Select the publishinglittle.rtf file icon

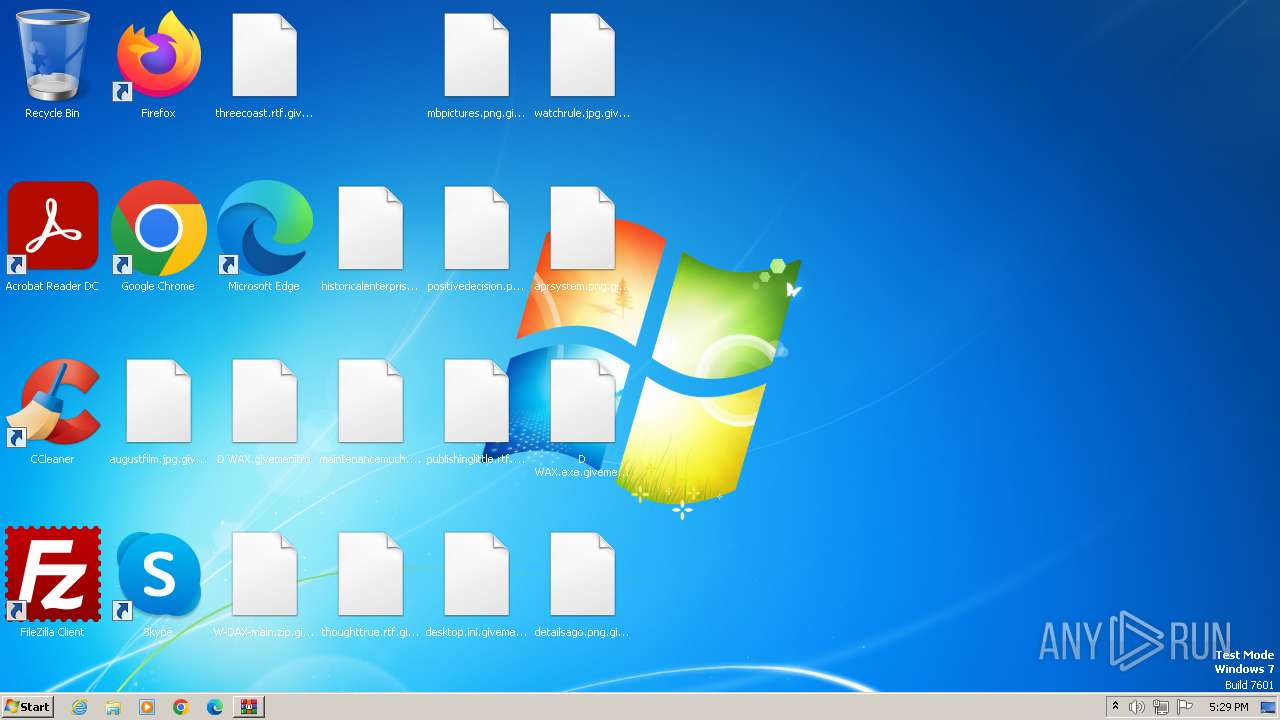click(476, 402)
